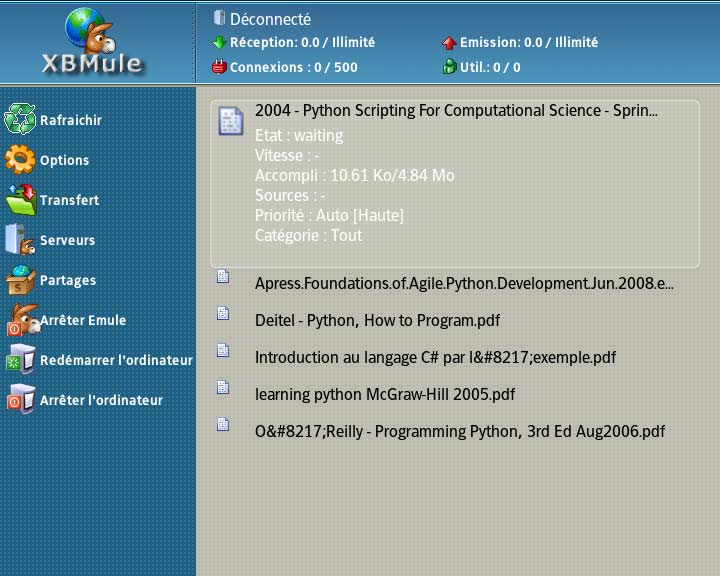
Task: Open the Options menu entry
Action: pyautogui.click(x=64, y=160)
